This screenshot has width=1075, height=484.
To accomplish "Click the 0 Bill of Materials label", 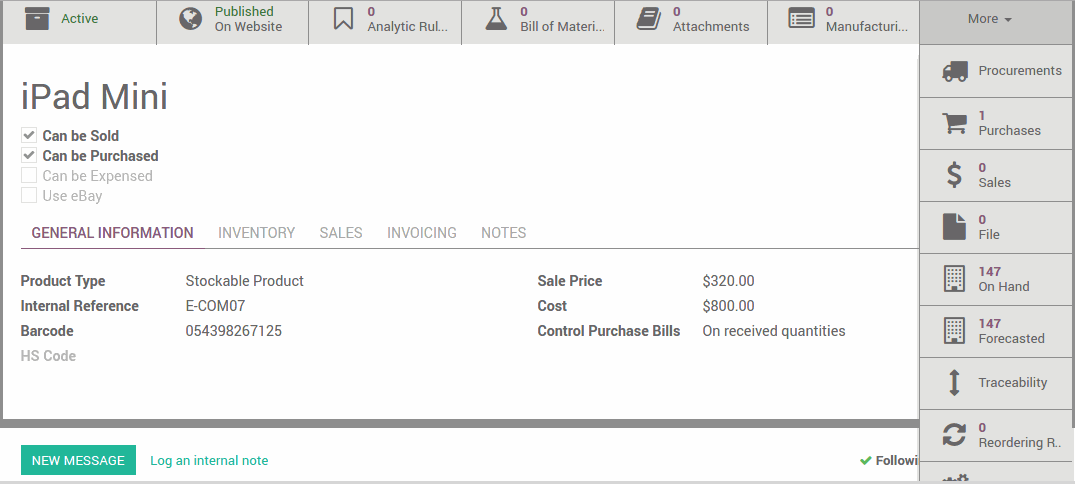I will click(563, 19).
